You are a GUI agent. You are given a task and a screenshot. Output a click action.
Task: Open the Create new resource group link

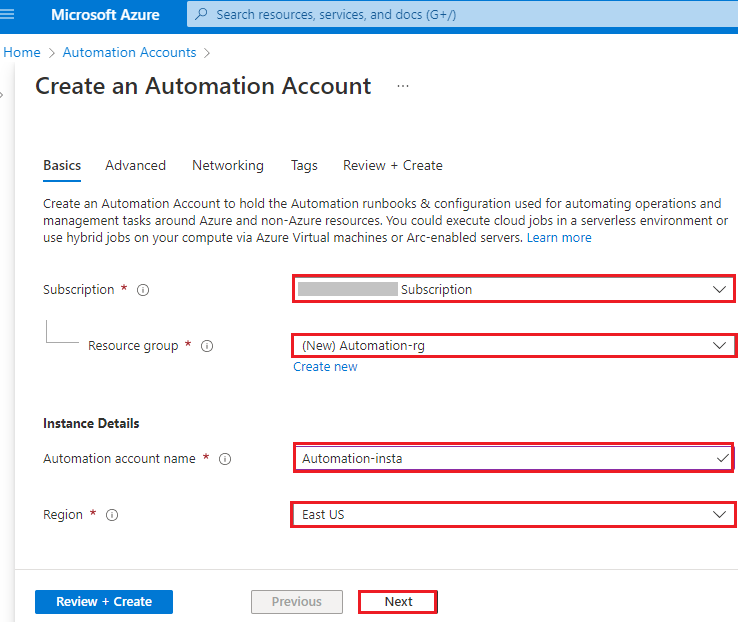325,367
